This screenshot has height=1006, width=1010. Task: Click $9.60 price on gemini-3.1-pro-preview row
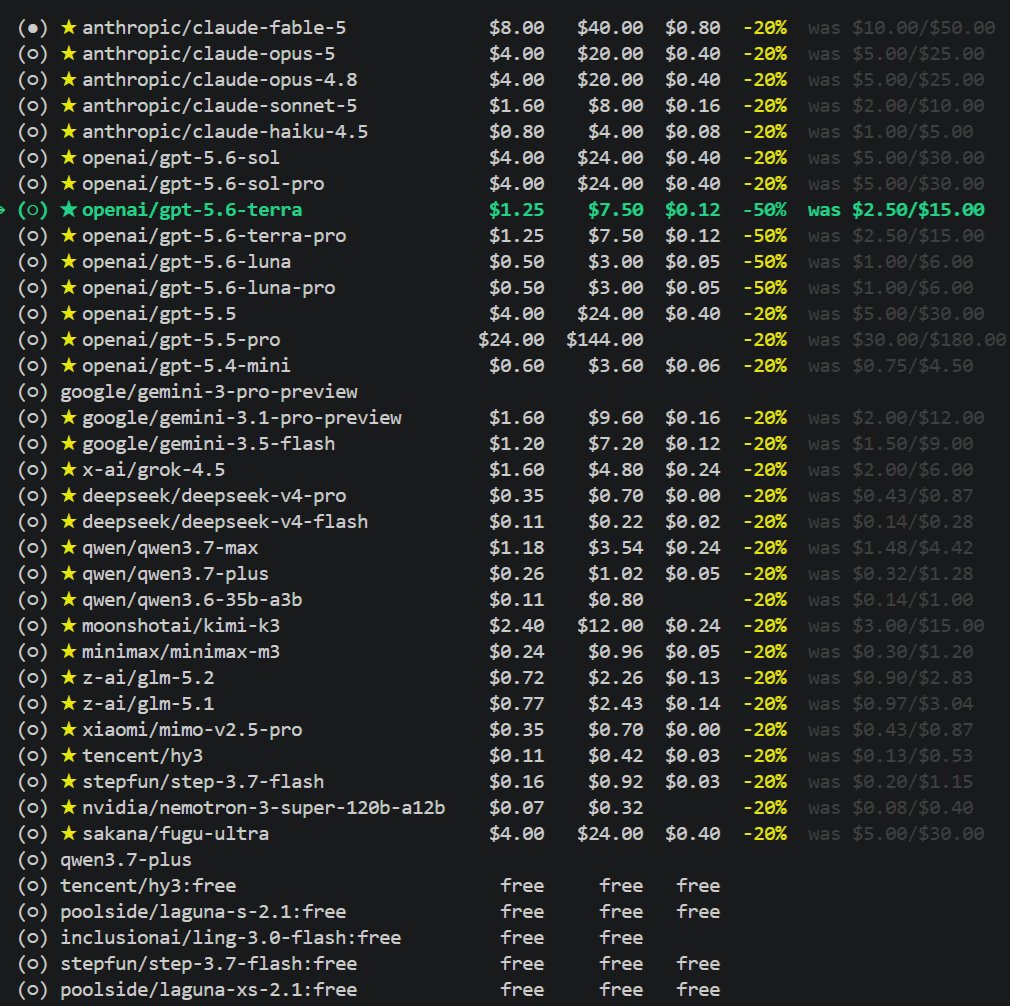coord(615,417)
